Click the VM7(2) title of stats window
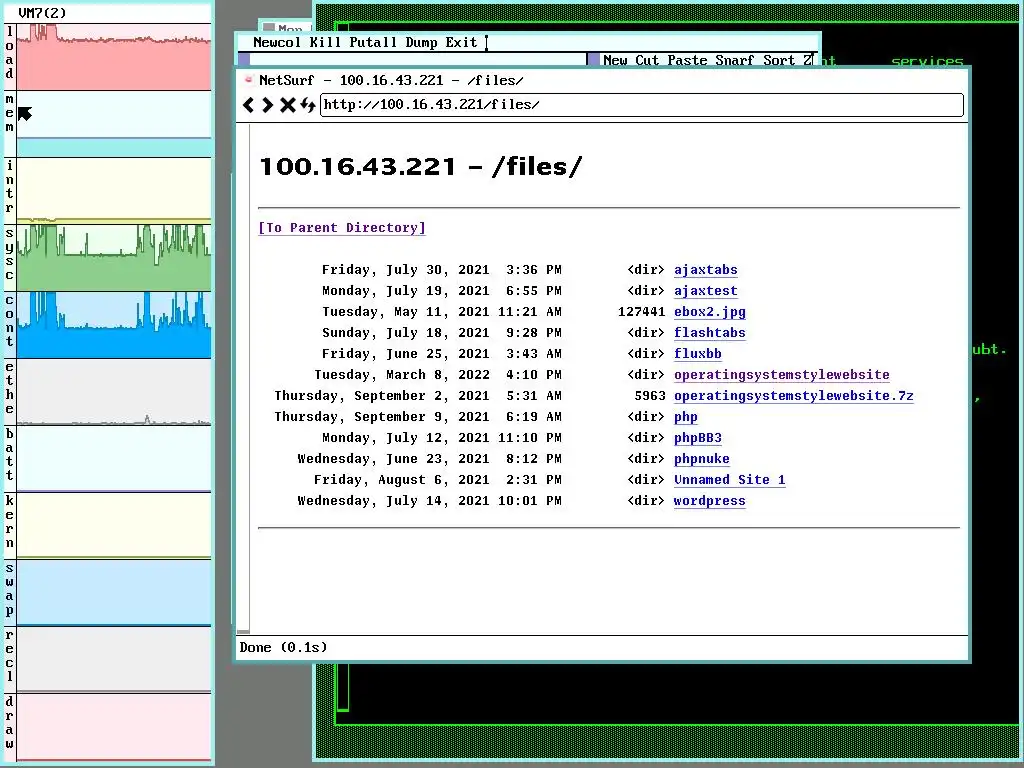This screenshot has height=768, width=1024. [x=42, y=12]
